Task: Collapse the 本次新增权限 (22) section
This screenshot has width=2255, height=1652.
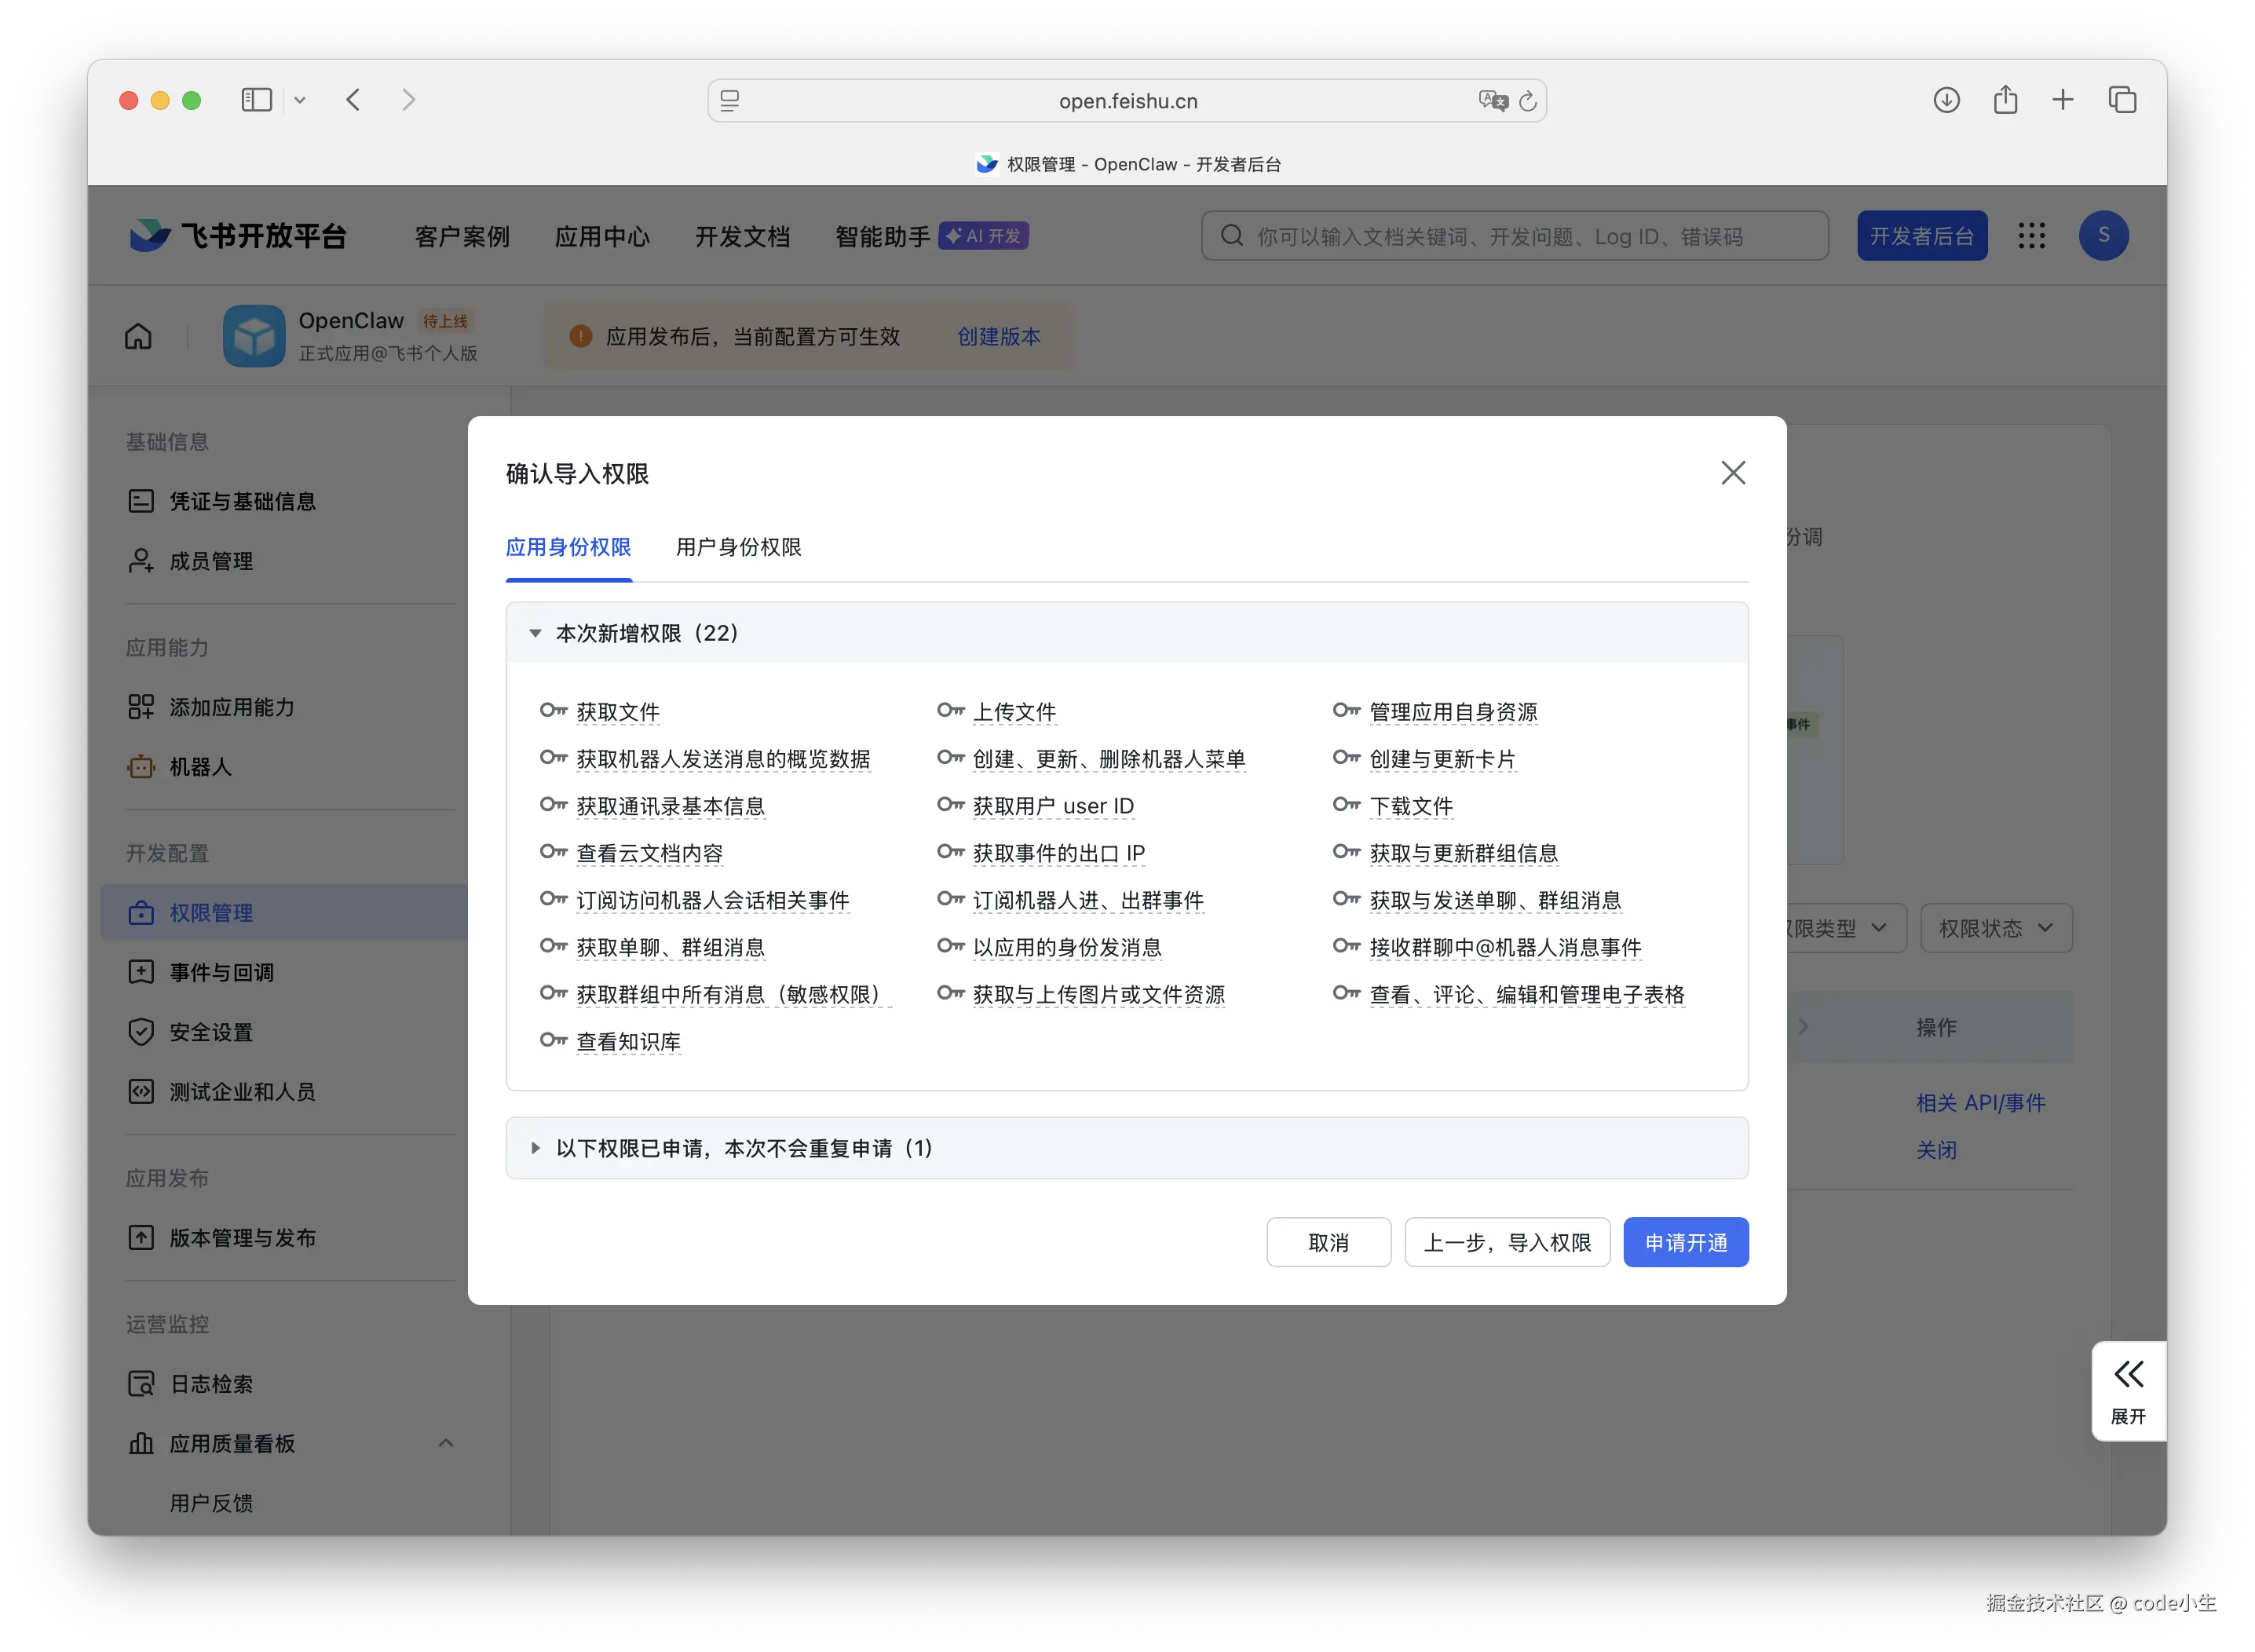Action: pos(536,633)
